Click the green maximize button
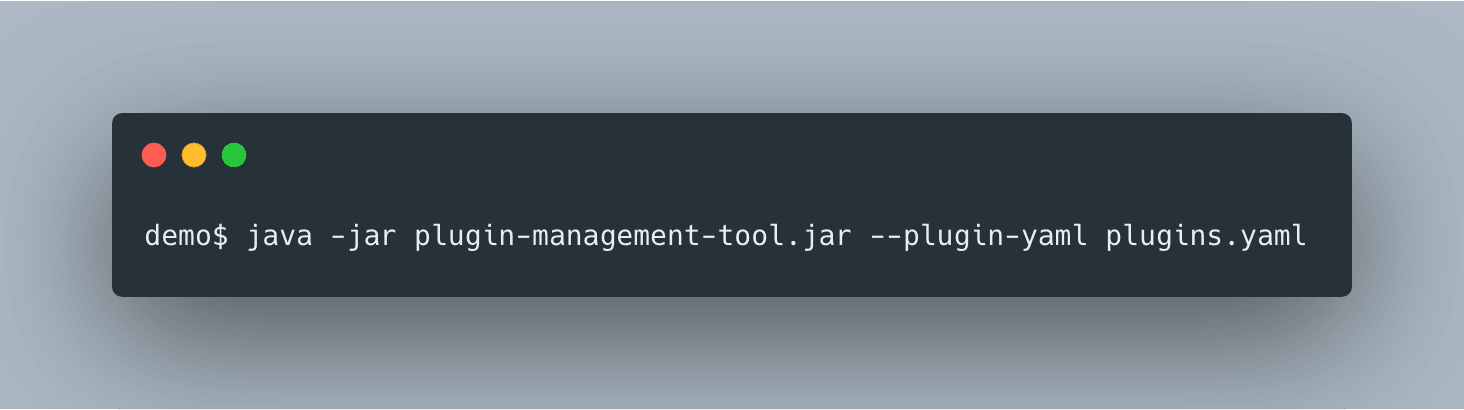 point(234,155)
